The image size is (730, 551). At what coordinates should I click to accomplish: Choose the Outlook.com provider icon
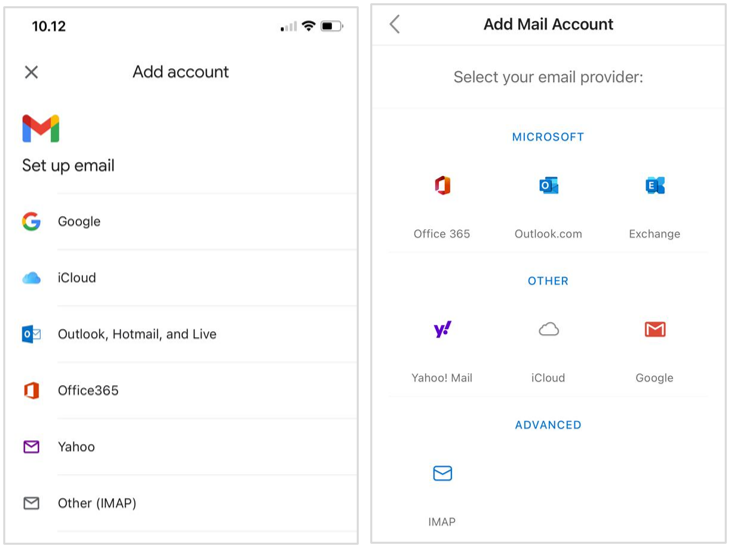point(548,186)
